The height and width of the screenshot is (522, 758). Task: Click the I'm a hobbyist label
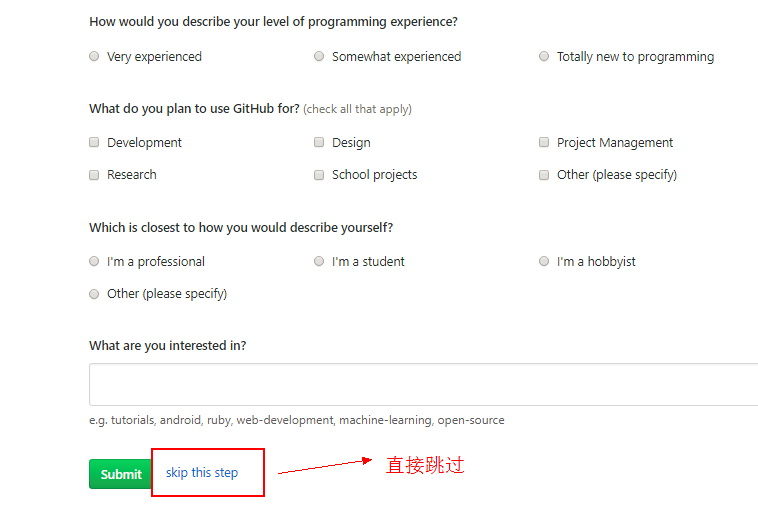596,262
